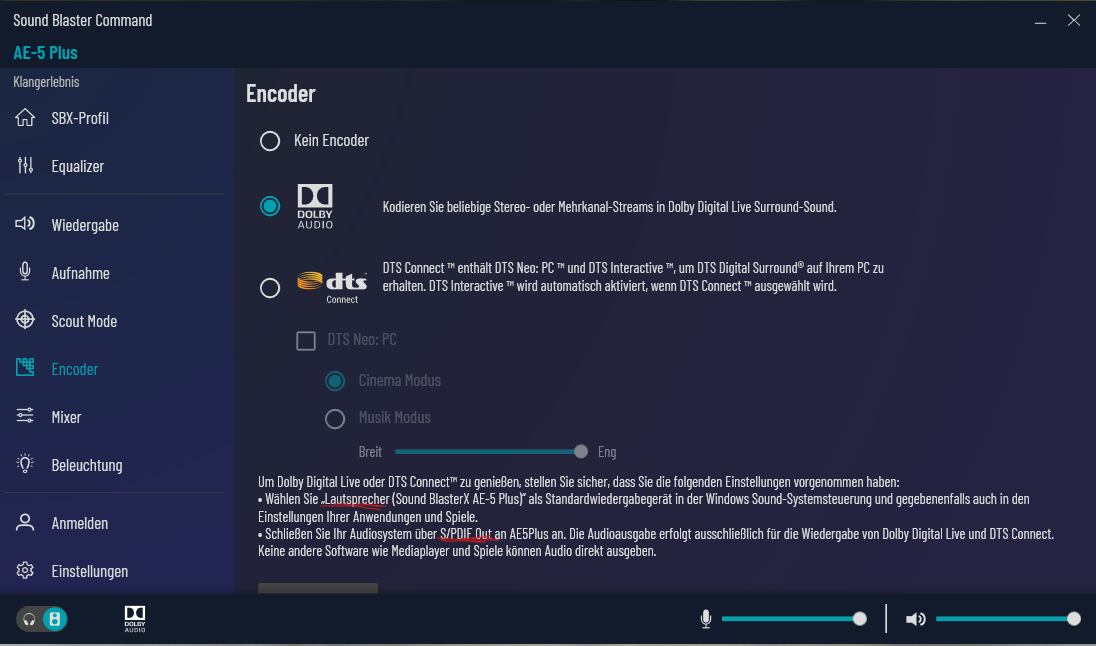Select the Dolby Audio radio button

tap(270, 206)
